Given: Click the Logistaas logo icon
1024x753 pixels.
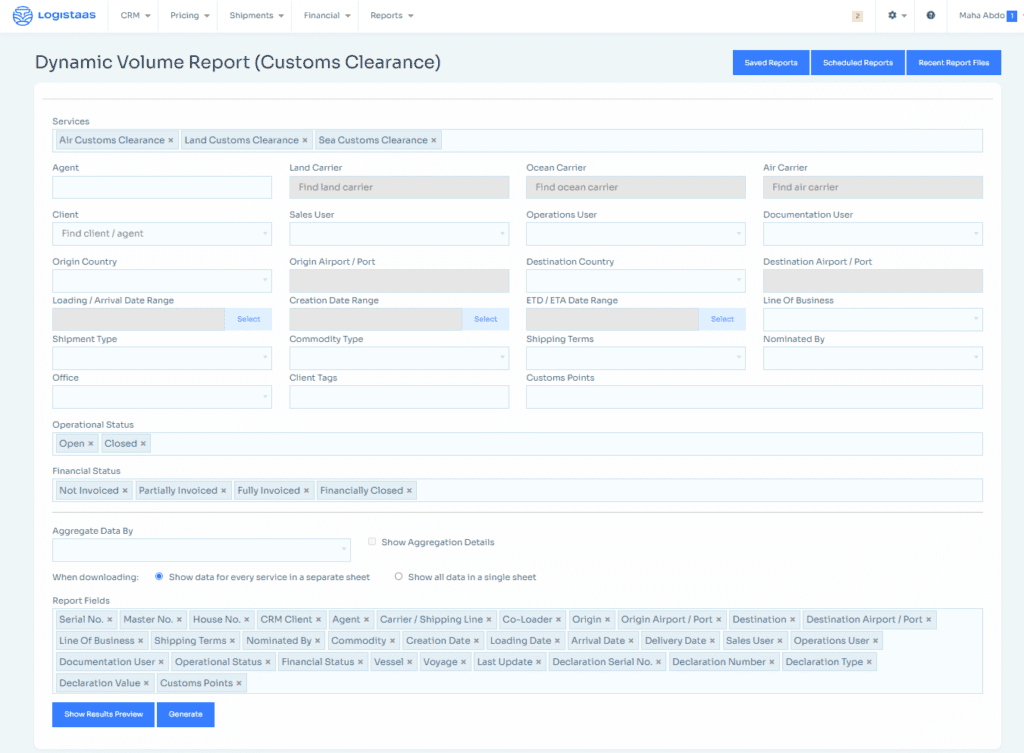Looking at the screenshot, I should [22, 16].
